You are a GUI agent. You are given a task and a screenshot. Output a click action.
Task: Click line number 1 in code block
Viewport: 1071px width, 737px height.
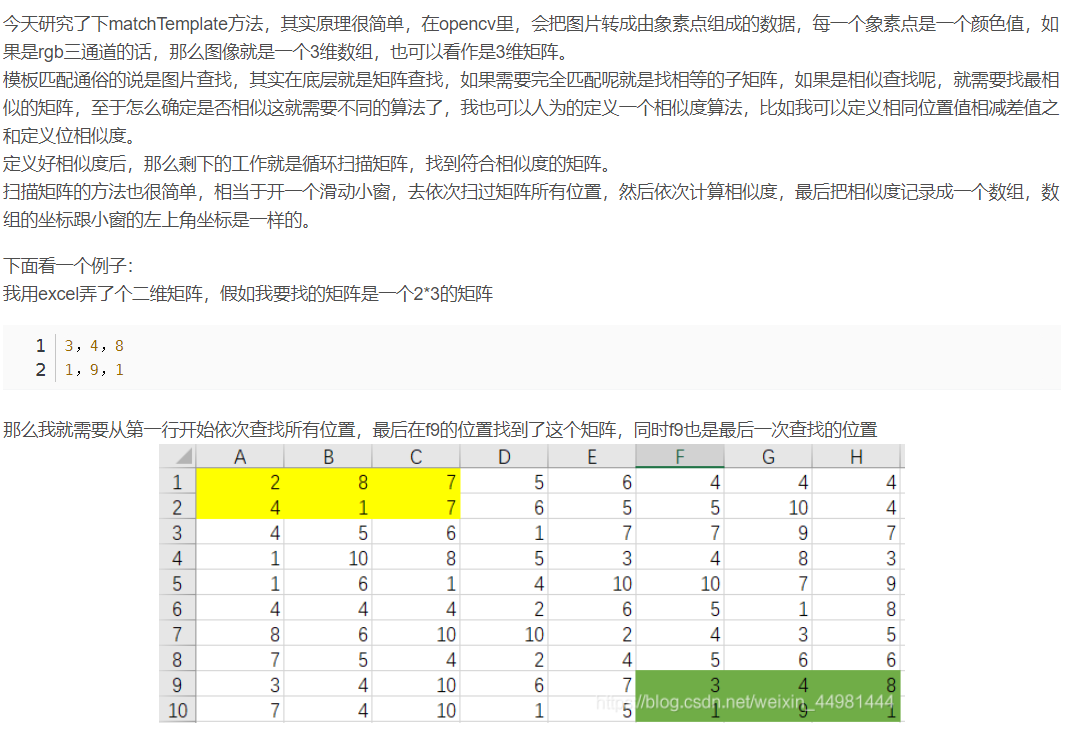pyautogui.click(x=40, y=345)
